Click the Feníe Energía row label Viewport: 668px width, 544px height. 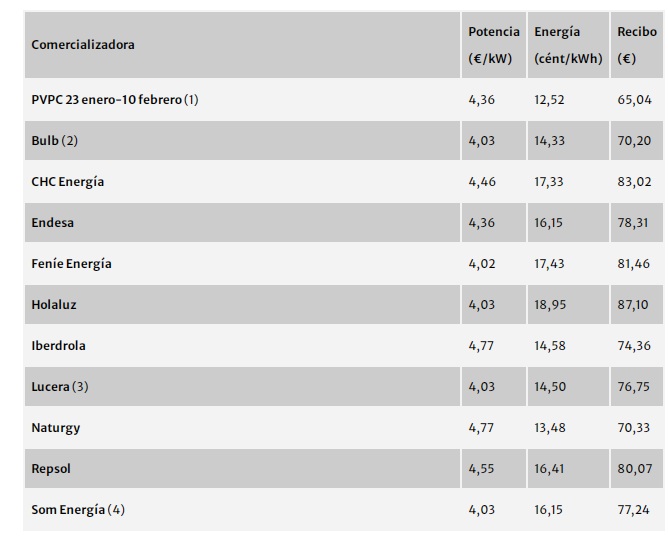pyautogui.click(x=72, y=264)
